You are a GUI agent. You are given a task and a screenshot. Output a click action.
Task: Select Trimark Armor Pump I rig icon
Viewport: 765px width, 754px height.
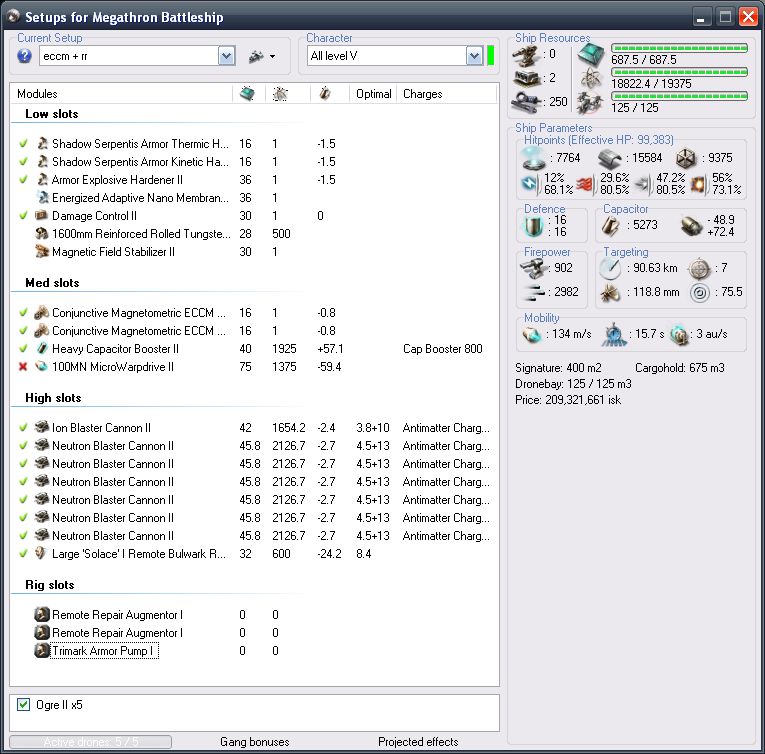[42, 651]
